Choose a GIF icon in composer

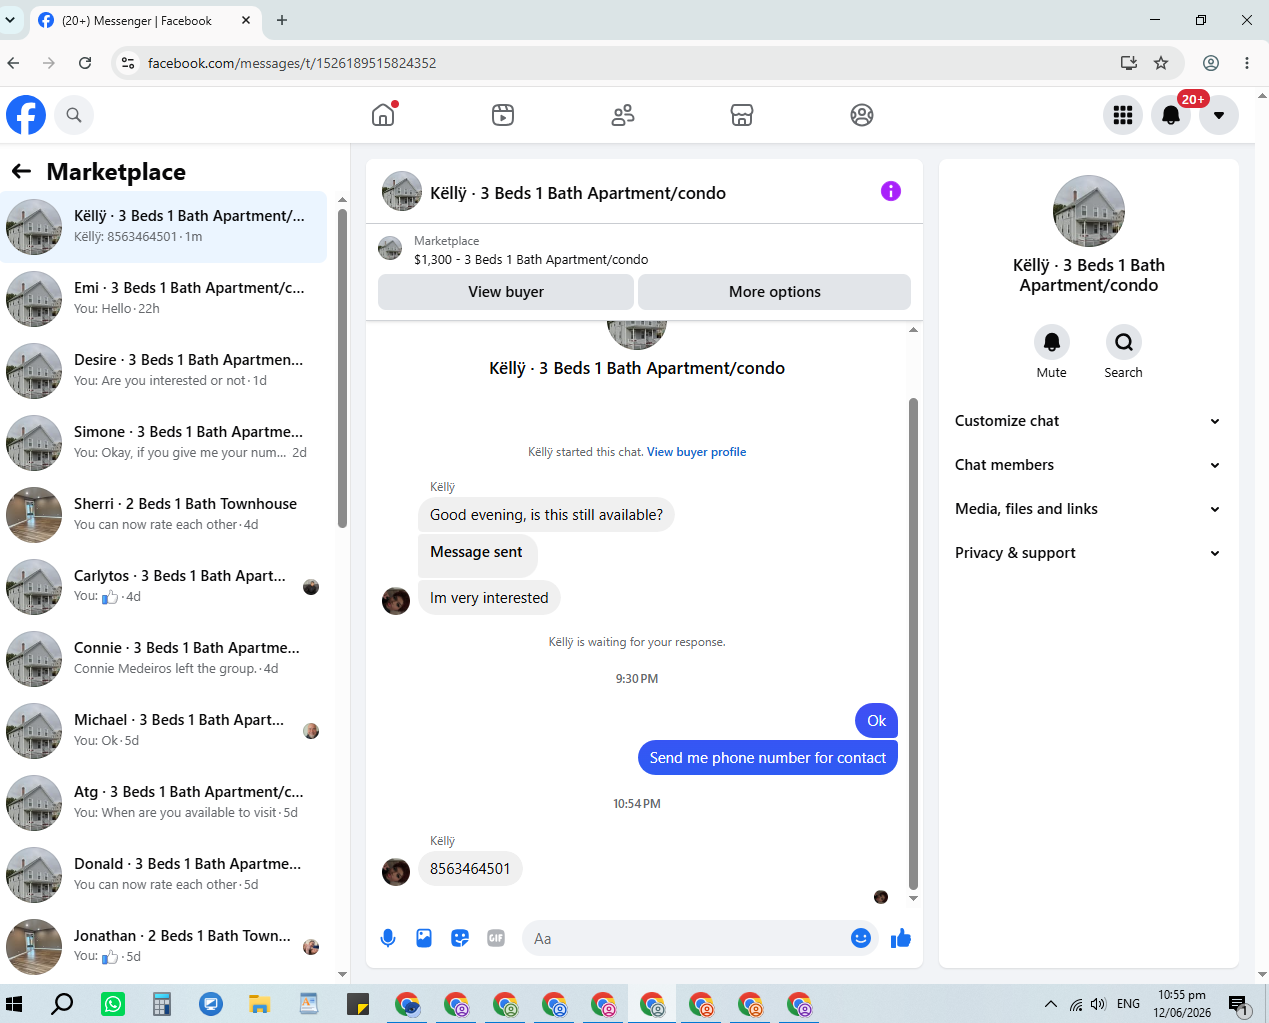(x=496, y=938)
